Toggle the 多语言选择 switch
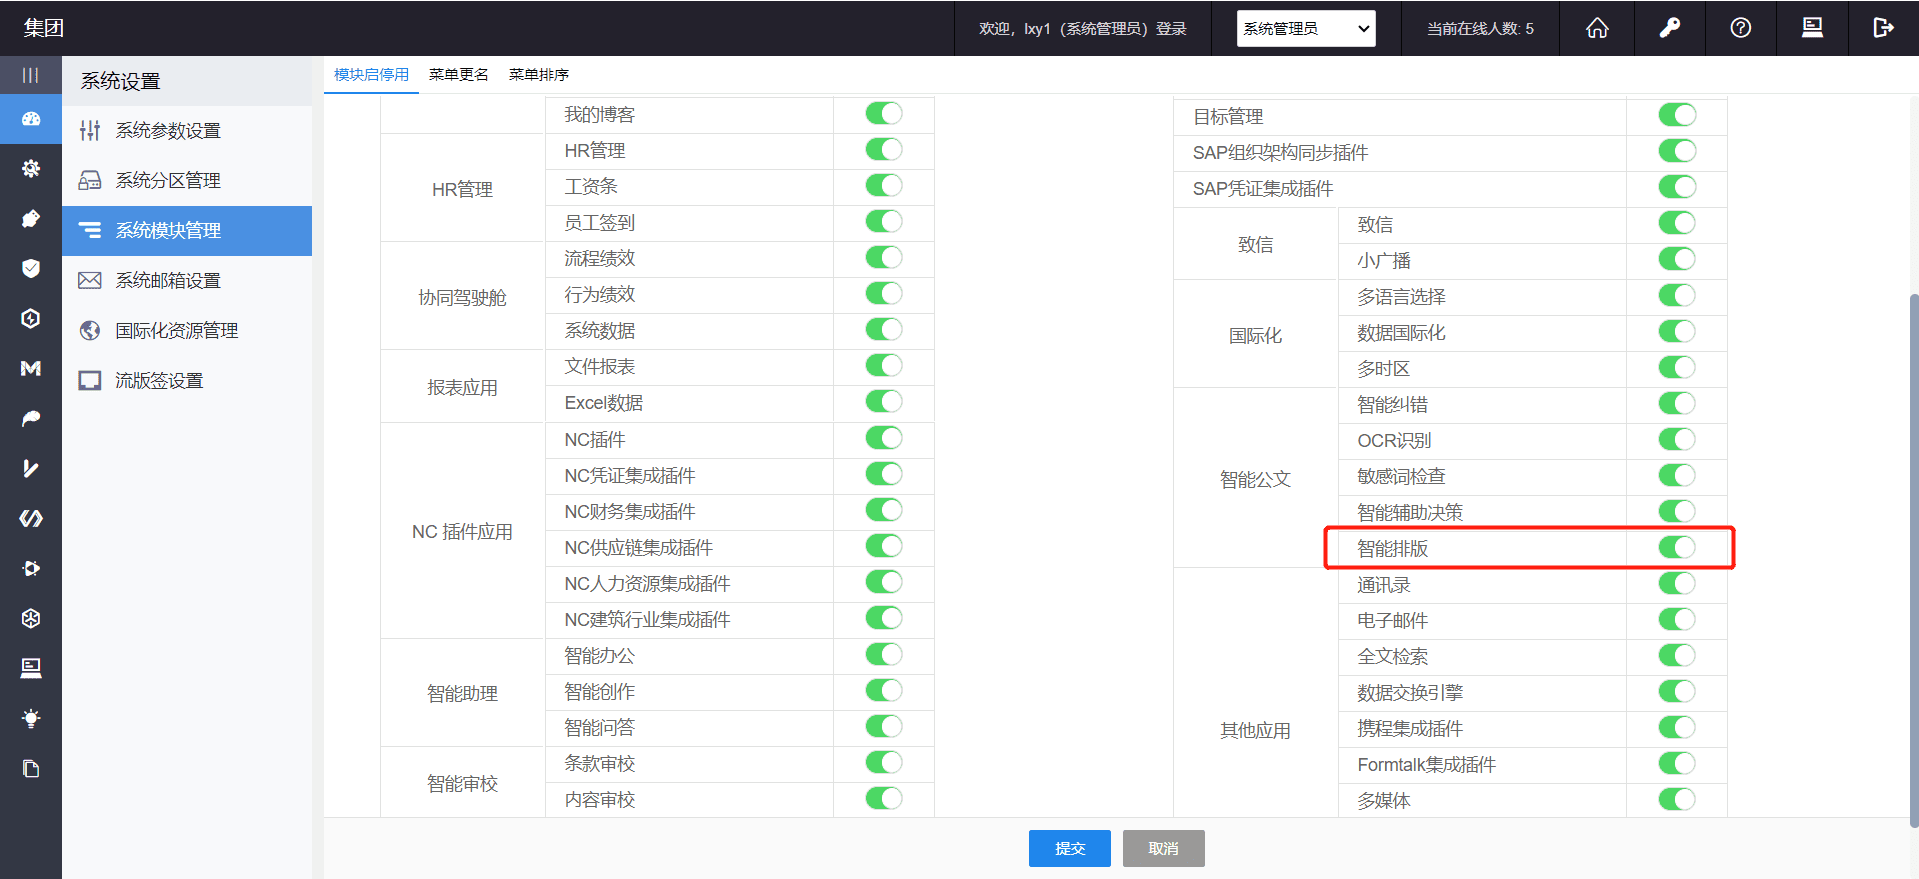1919x879 pixels. (x=1677, y=296)
